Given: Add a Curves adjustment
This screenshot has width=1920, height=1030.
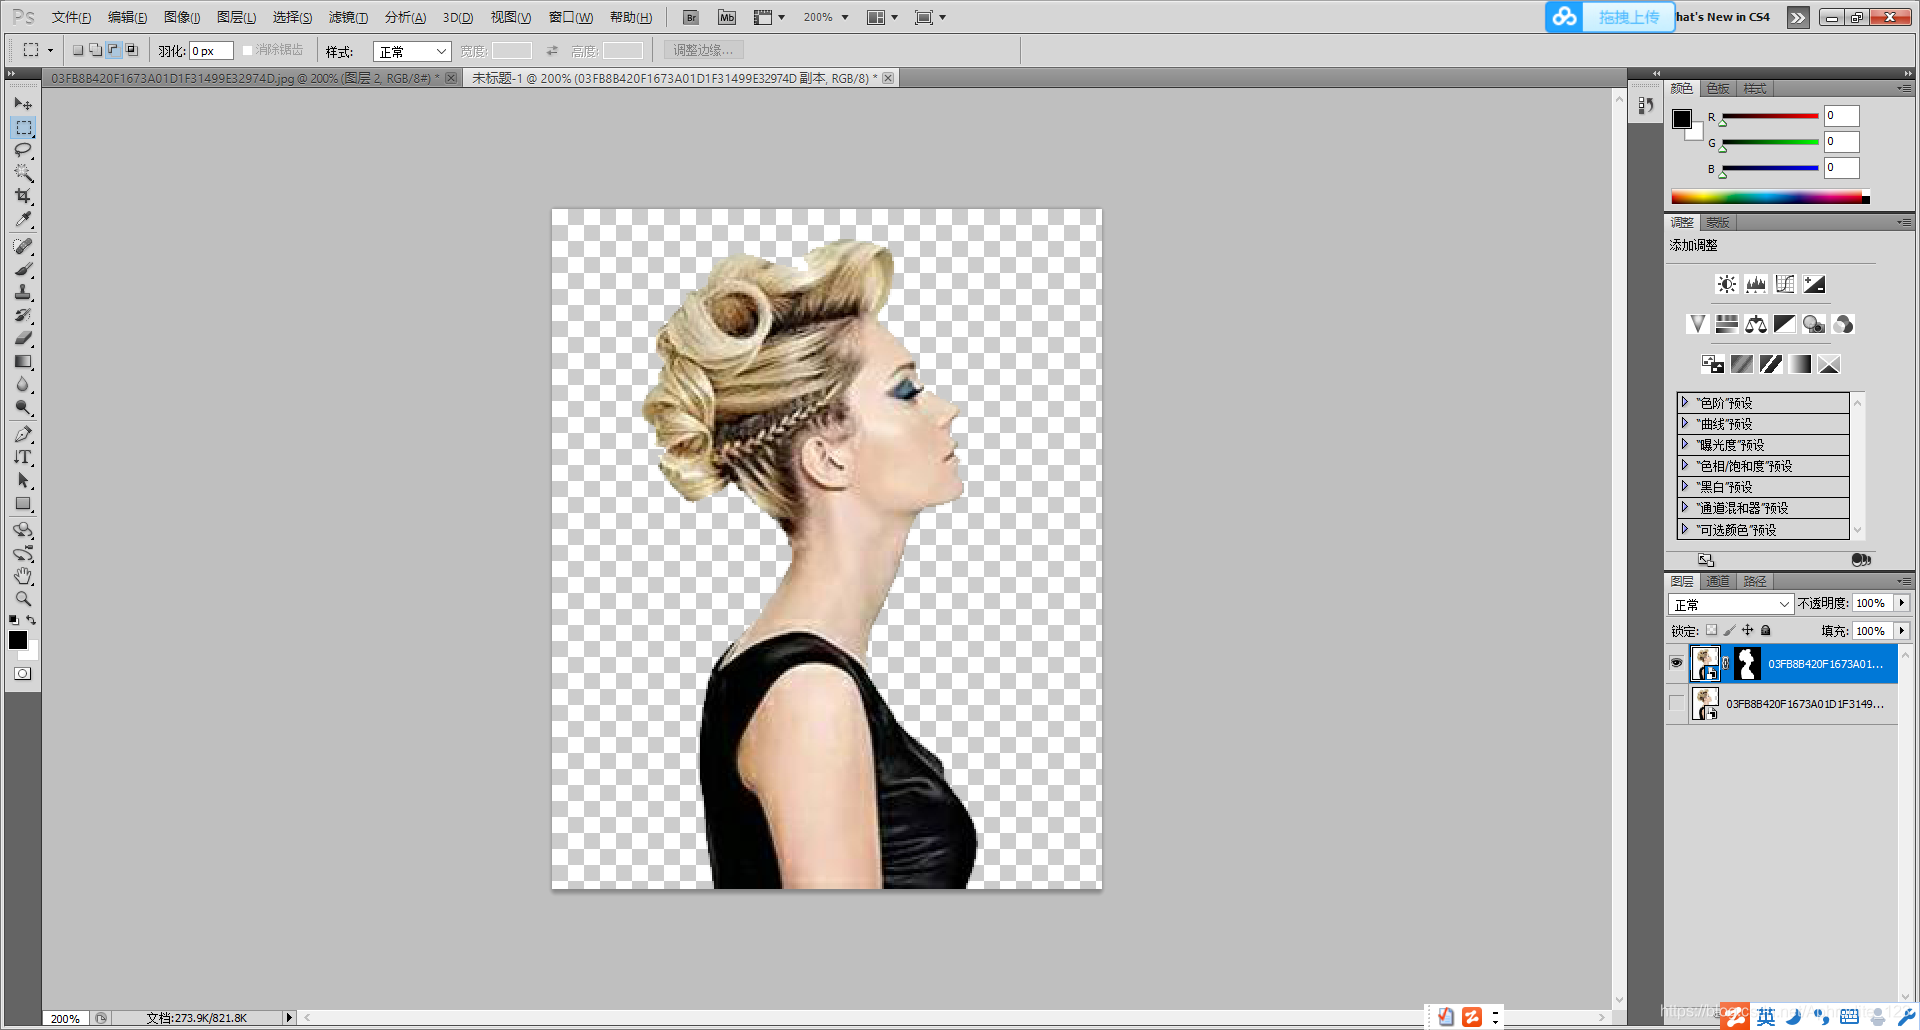Looking at the screenshot, I should (1785, 284).
